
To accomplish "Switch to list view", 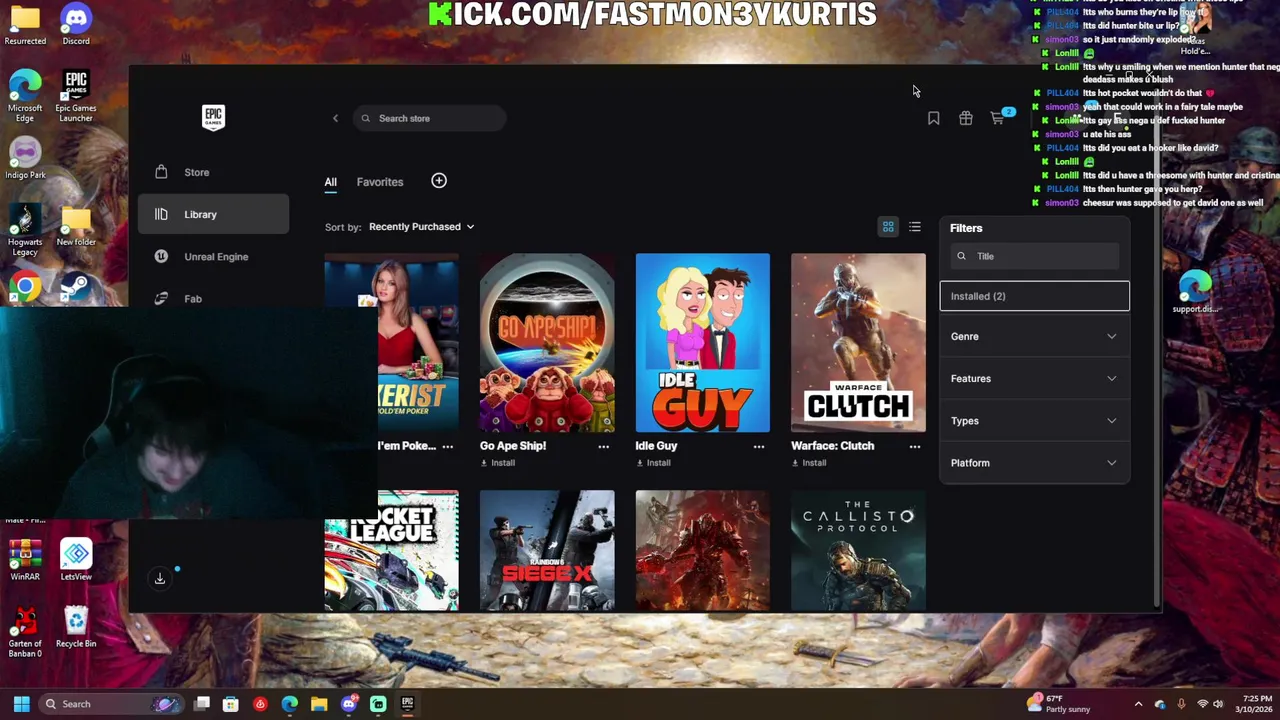I will 915,227.
